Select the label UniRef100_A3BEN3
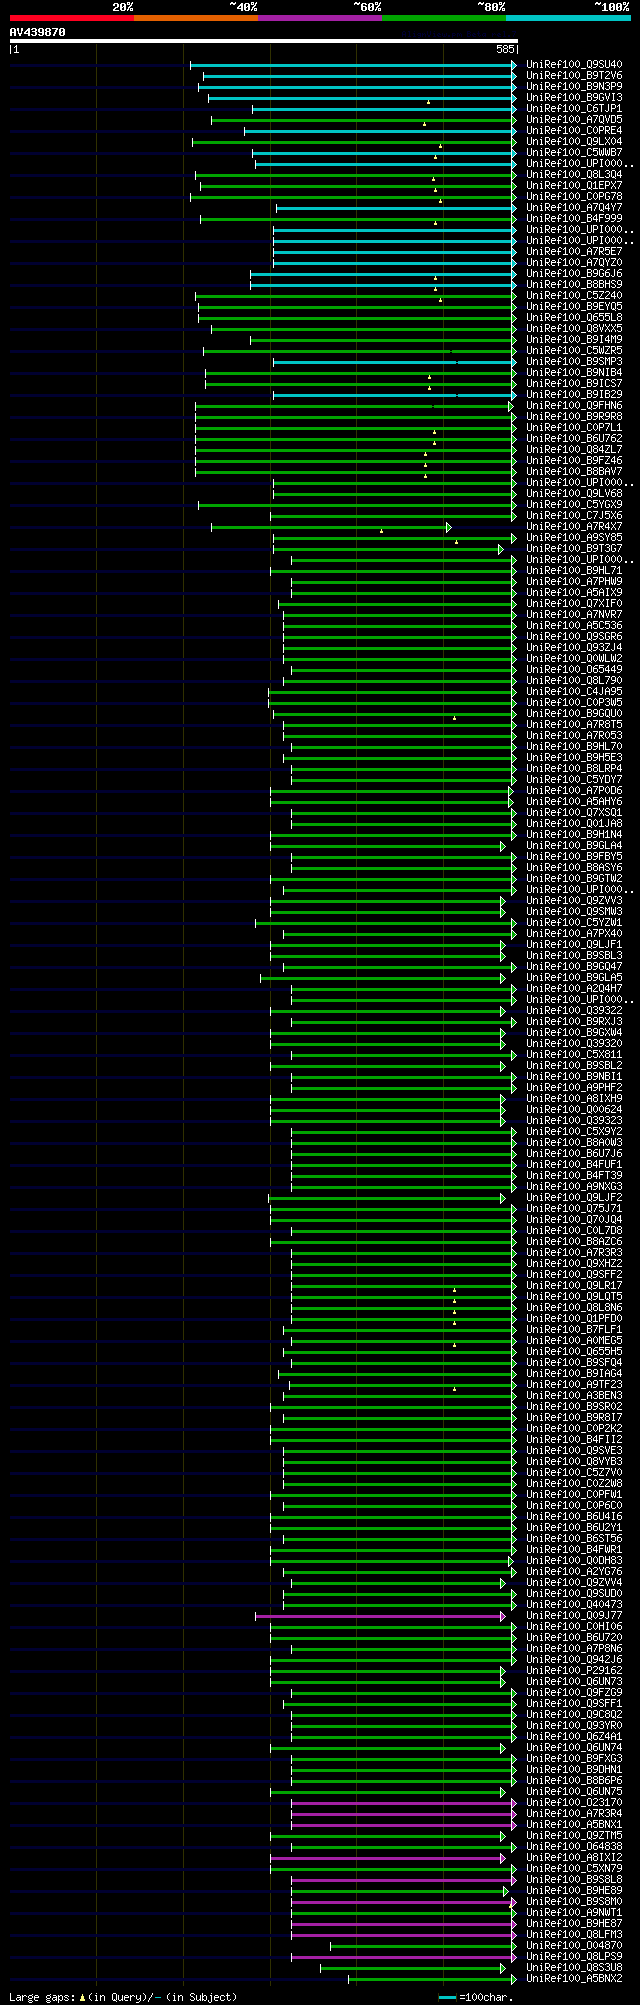The height and width of the screenshot is (2005, 640). pos(574,1395)
